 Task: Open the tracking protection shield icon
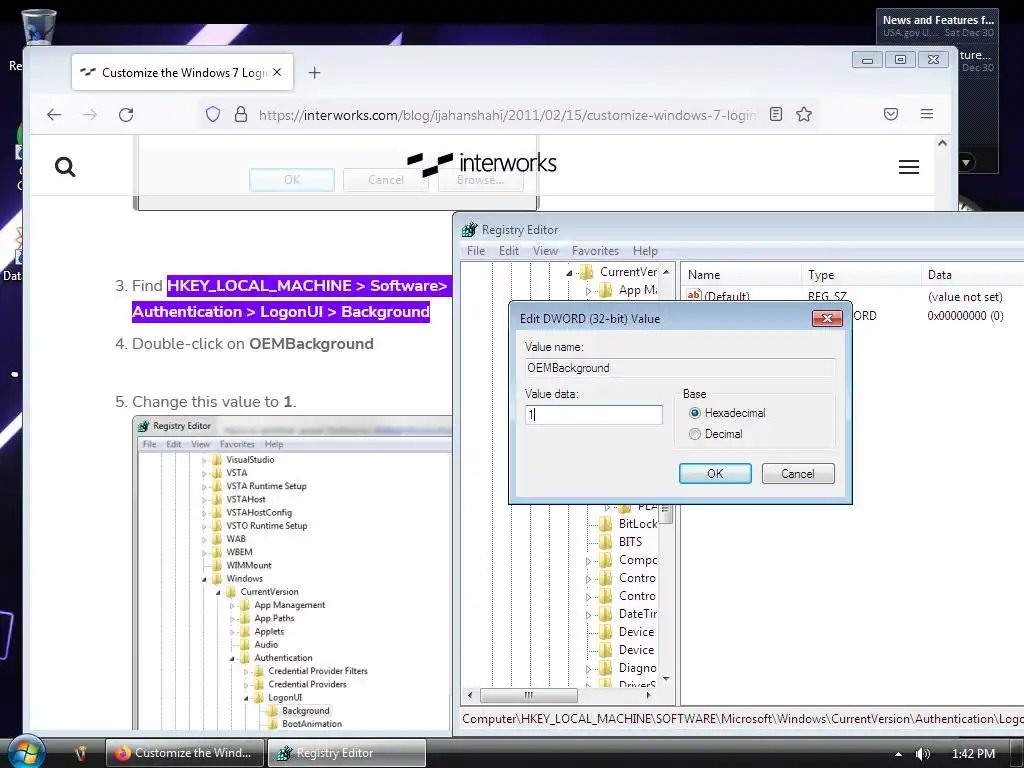pos(213,114)
